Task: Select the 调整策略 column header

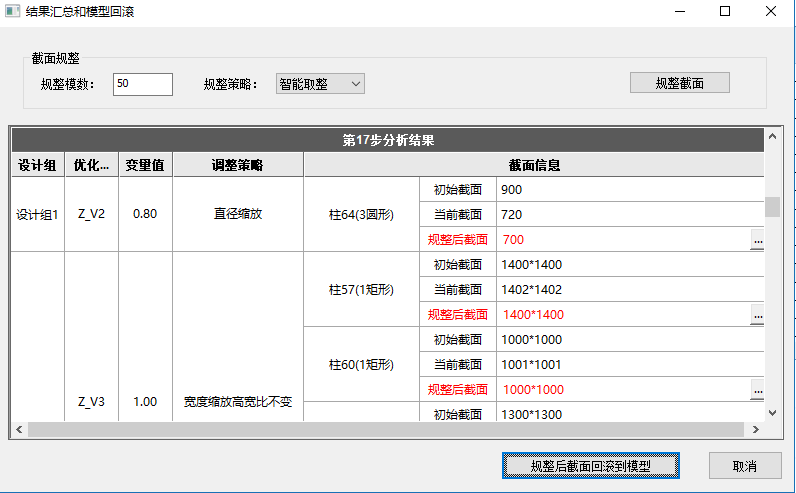Action: (237, 165)
